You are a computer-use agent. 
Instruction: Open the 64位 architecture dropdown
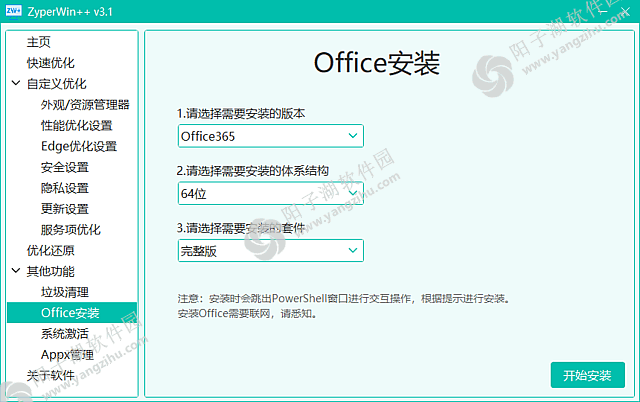[x=271, y=193]
